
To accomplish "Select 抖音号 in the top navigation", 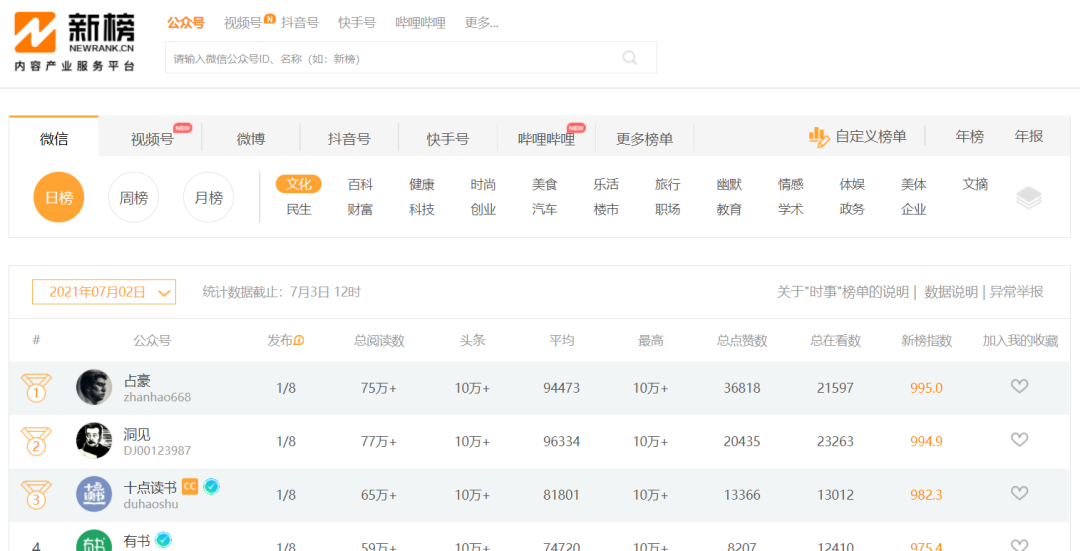I will pyautogui.click(x=300, y=23).
